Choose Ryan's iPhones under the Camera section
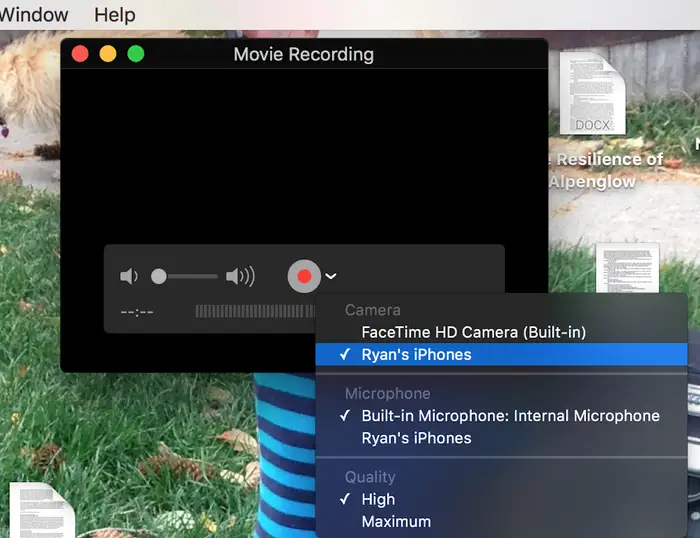700x538 pixels. [x=416, y=354]
